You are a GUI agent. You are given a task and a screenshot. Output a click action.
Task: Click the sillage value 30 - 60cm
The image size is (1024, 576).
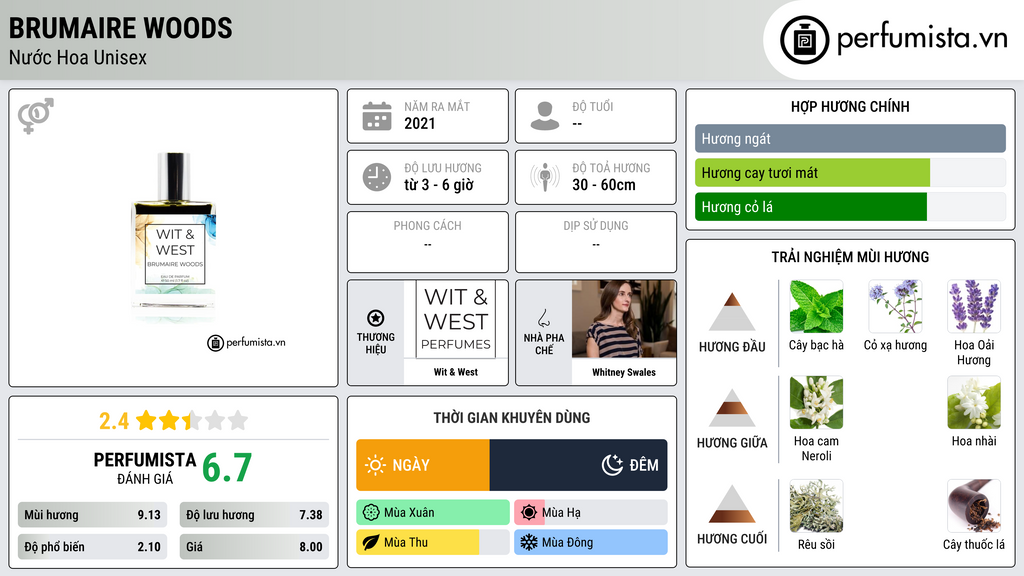(604, 185)
